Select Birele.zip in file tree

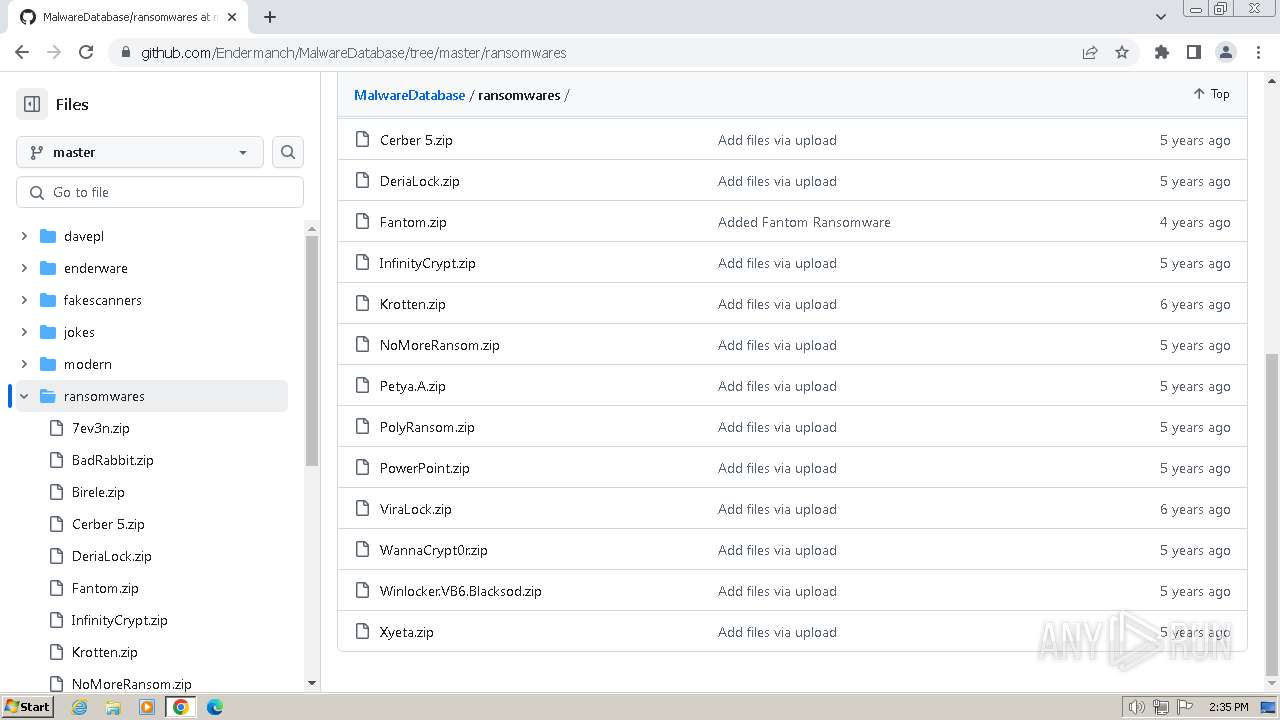98,492
